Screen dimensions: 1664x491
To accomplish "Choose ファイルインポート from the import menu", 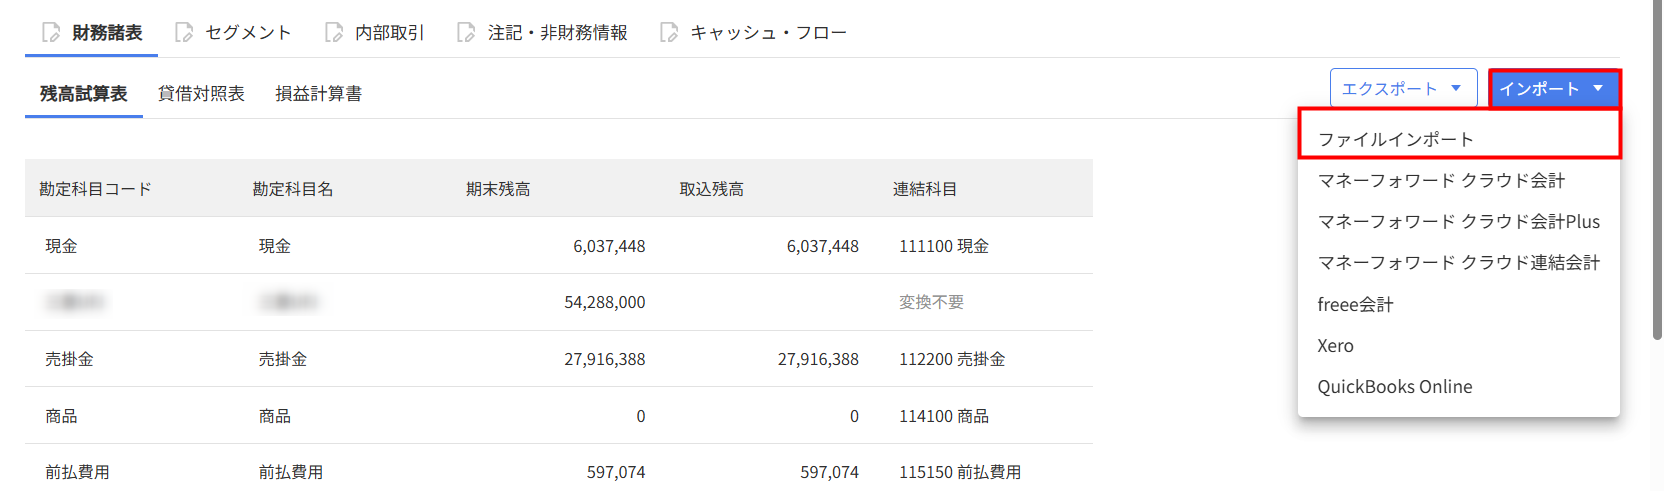I will click(x=1395, y=139).
